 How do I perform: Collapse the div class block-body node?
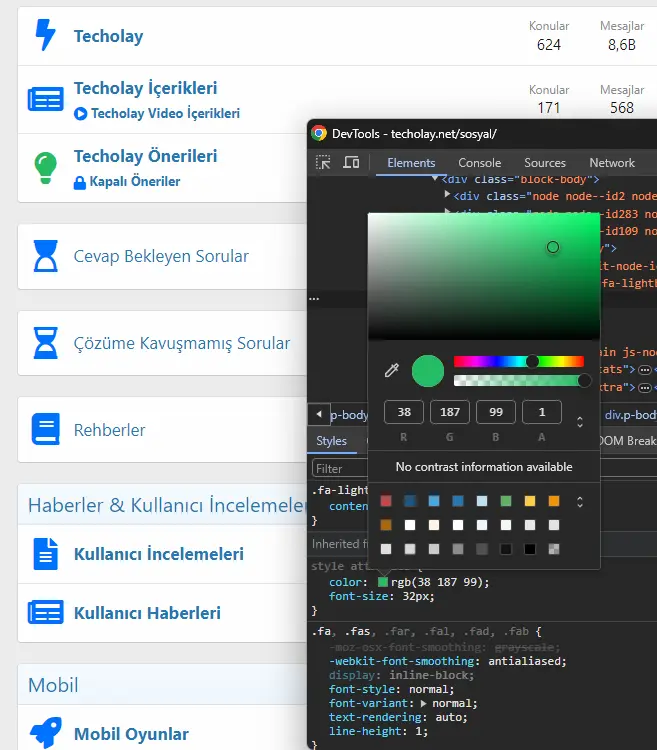435,178
